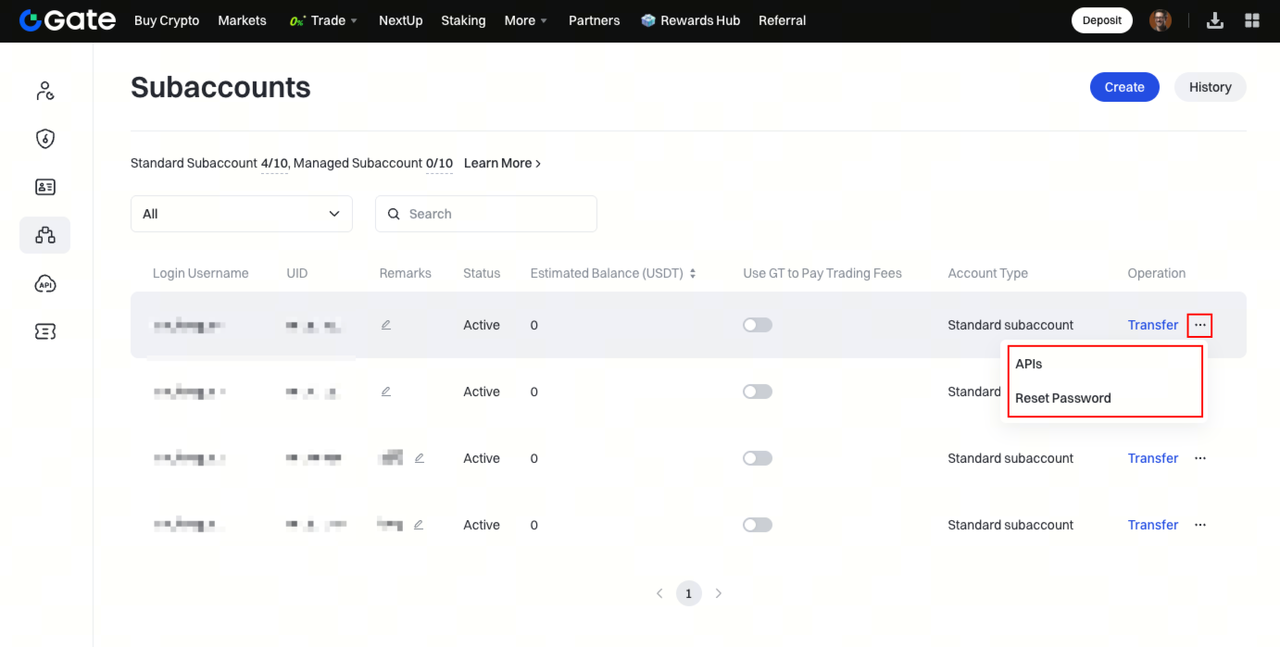Open the grid apps icon in header

[1251, 20]
